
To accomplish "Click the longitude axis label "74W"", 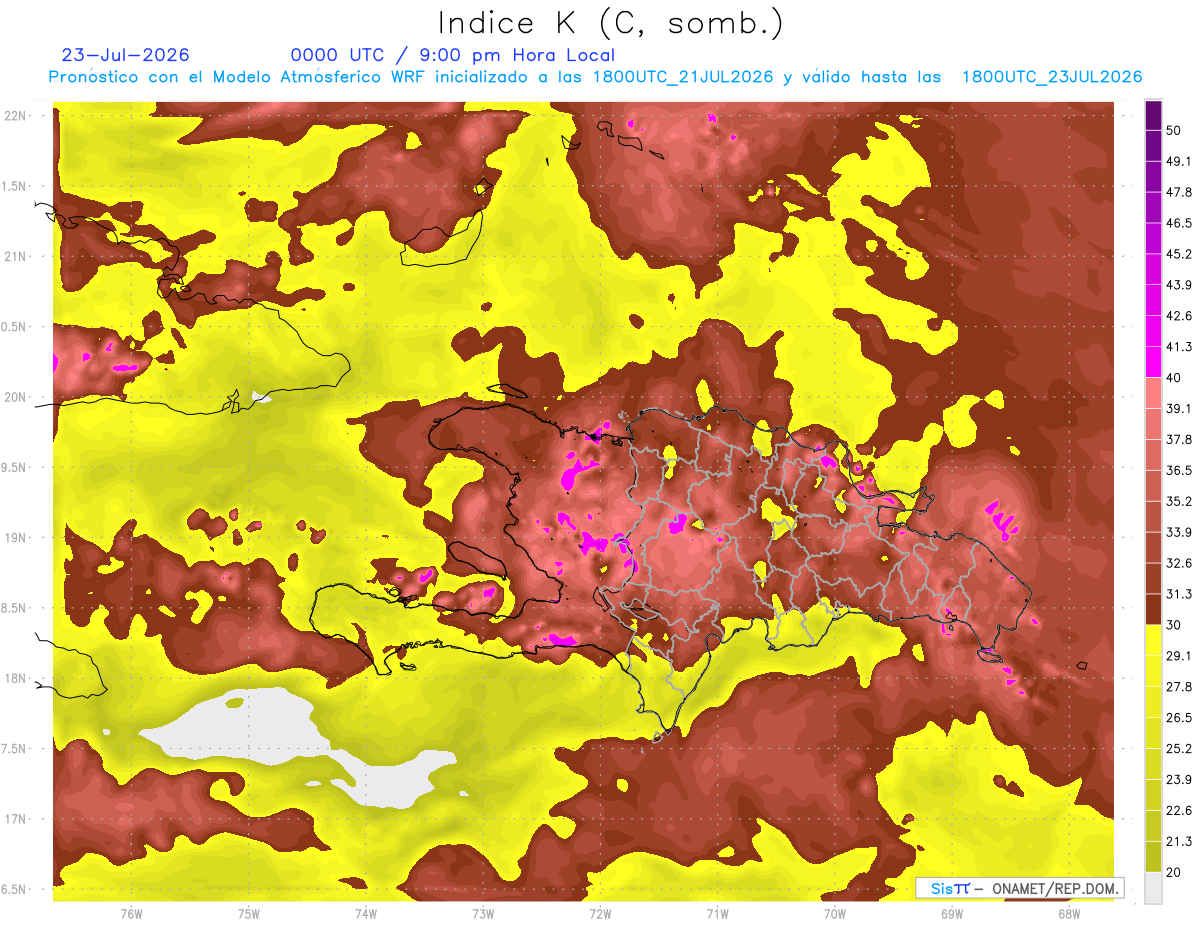I will (x=366, y=913).
